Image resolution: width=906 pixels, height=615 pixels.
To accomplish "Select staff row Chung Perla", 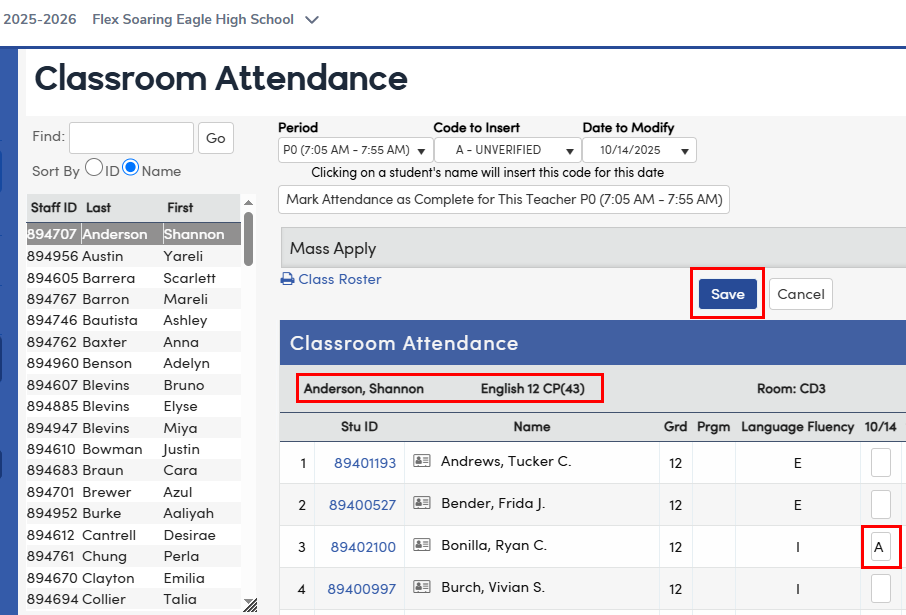I will click(133, 556).
